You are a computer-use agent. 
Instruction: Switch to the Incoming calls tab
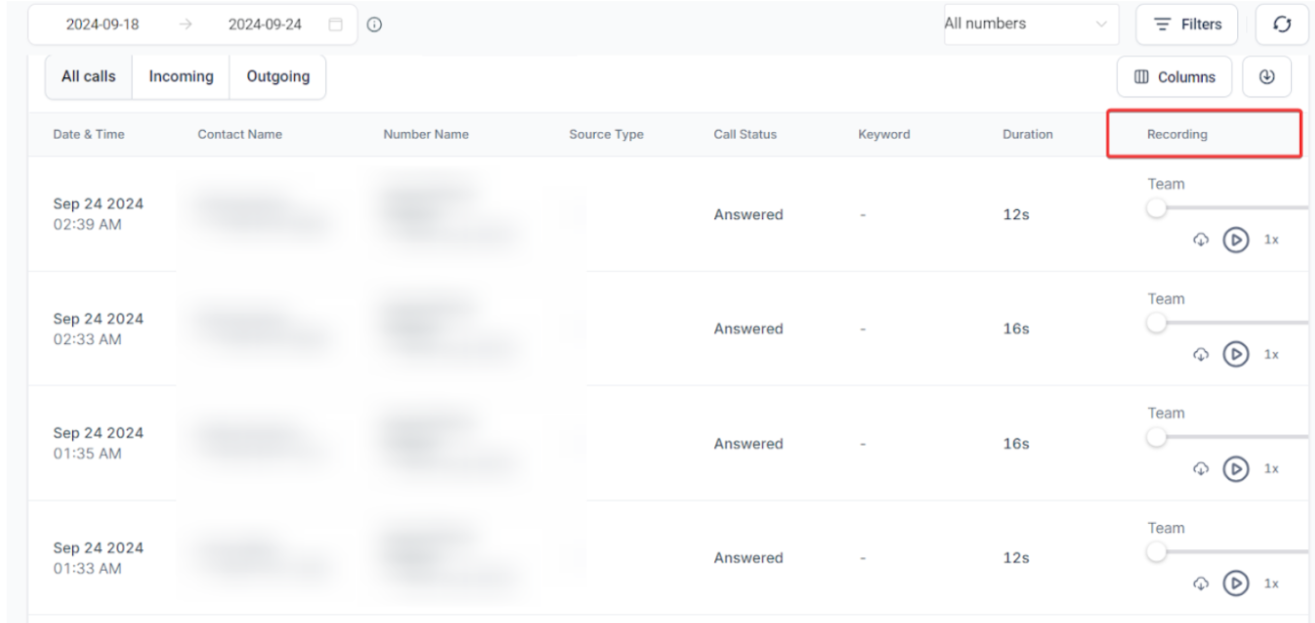pos(181,77)
